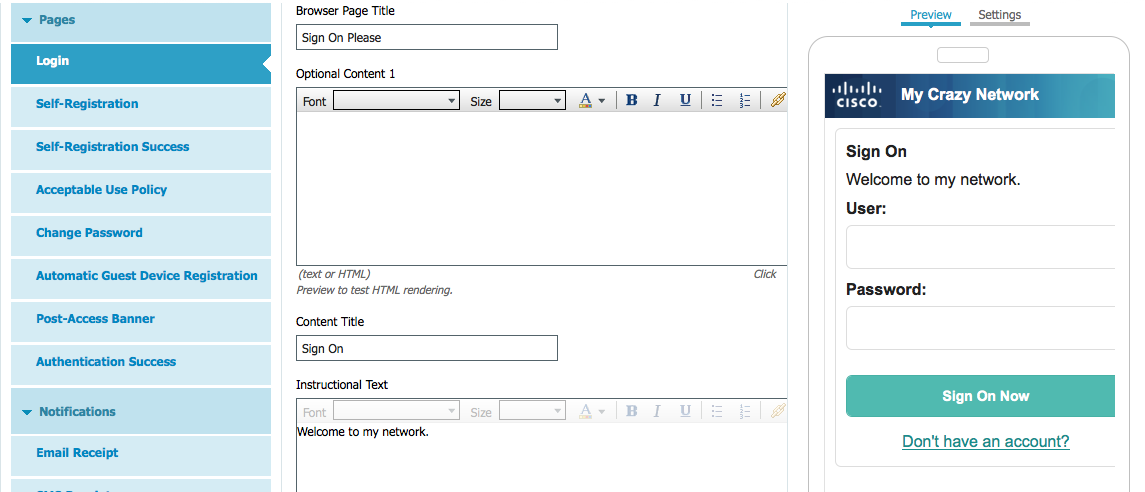Image resolution: width=1145 pixels, height=492 pixels.
Task: Switch to the Settings tab
Action: tap(999, 15)
